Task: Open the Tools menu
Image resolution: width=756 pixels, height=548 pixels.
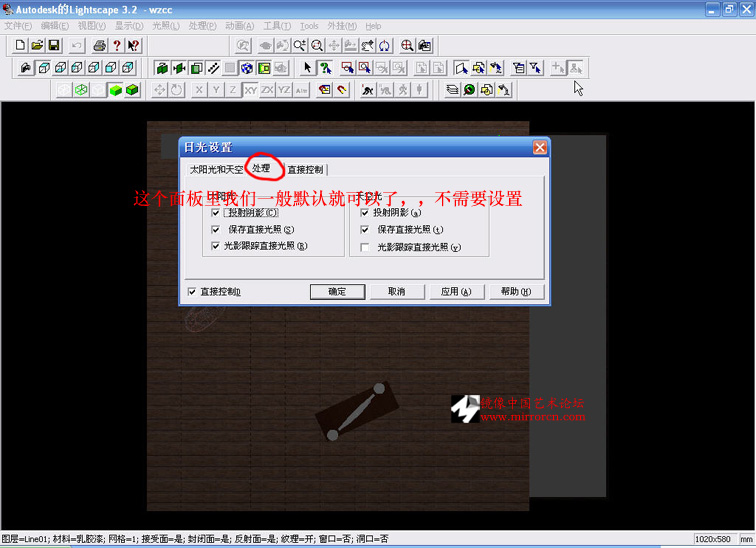Action: click(309, 26)
